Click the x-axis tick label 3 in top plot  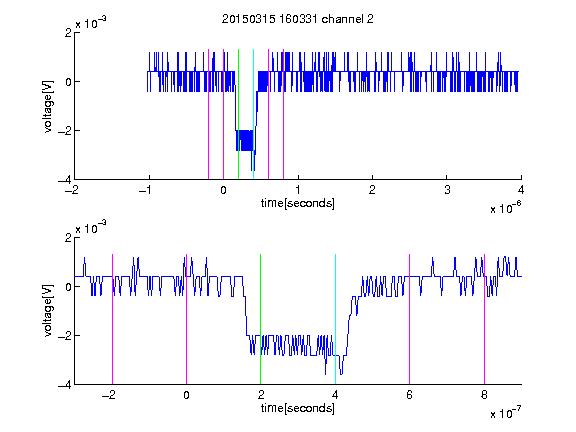click(x=447, y=190)
